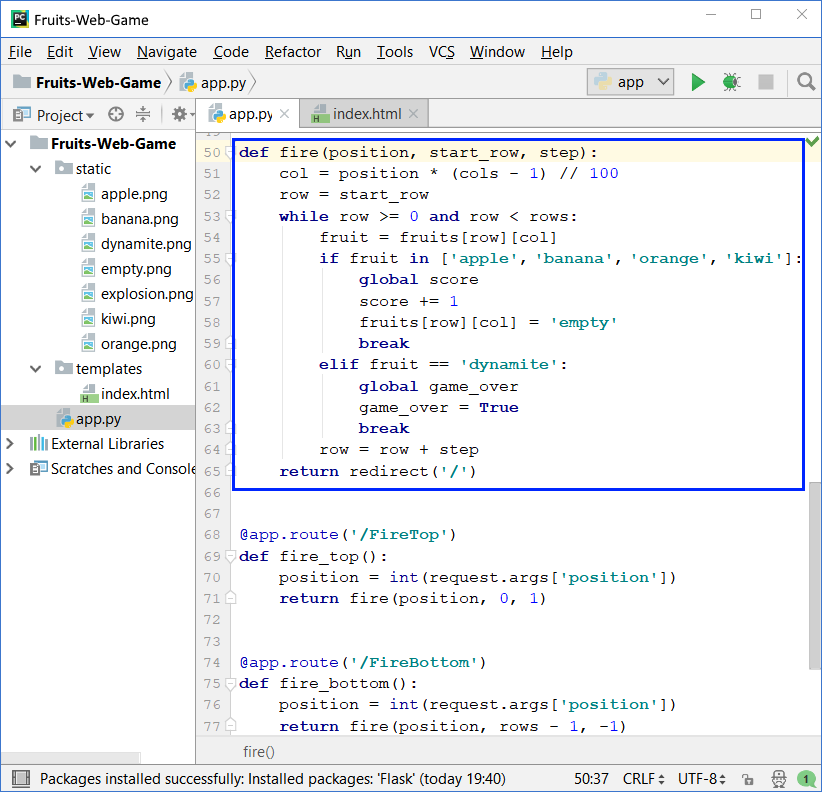
Task: Click the Hector inspection icon in status bar
Action: click(778, 778)
